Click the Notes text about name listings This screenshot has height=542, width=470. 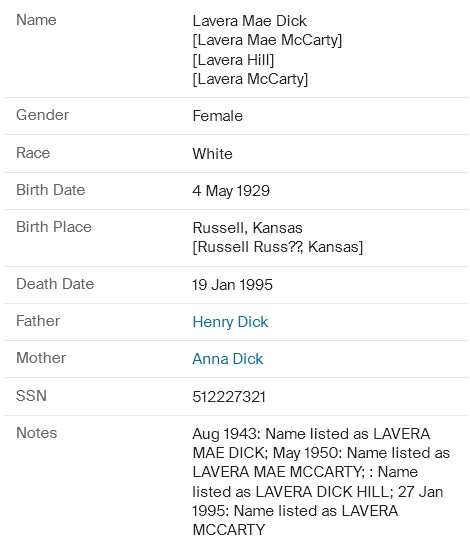[321, 482]
